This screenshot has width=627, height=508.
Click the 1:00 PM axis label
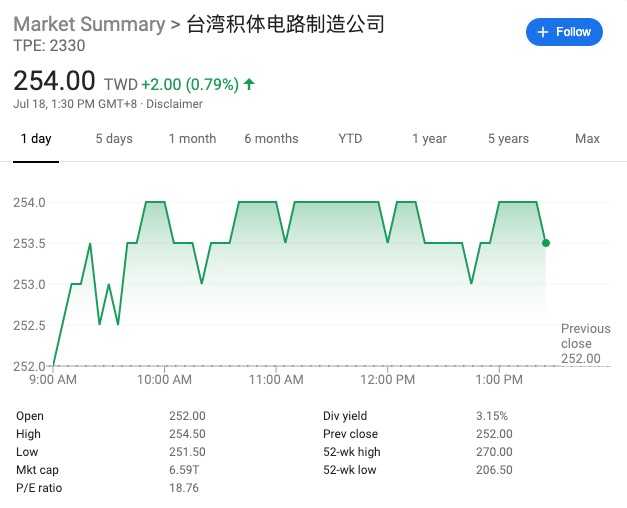(499, 380)
